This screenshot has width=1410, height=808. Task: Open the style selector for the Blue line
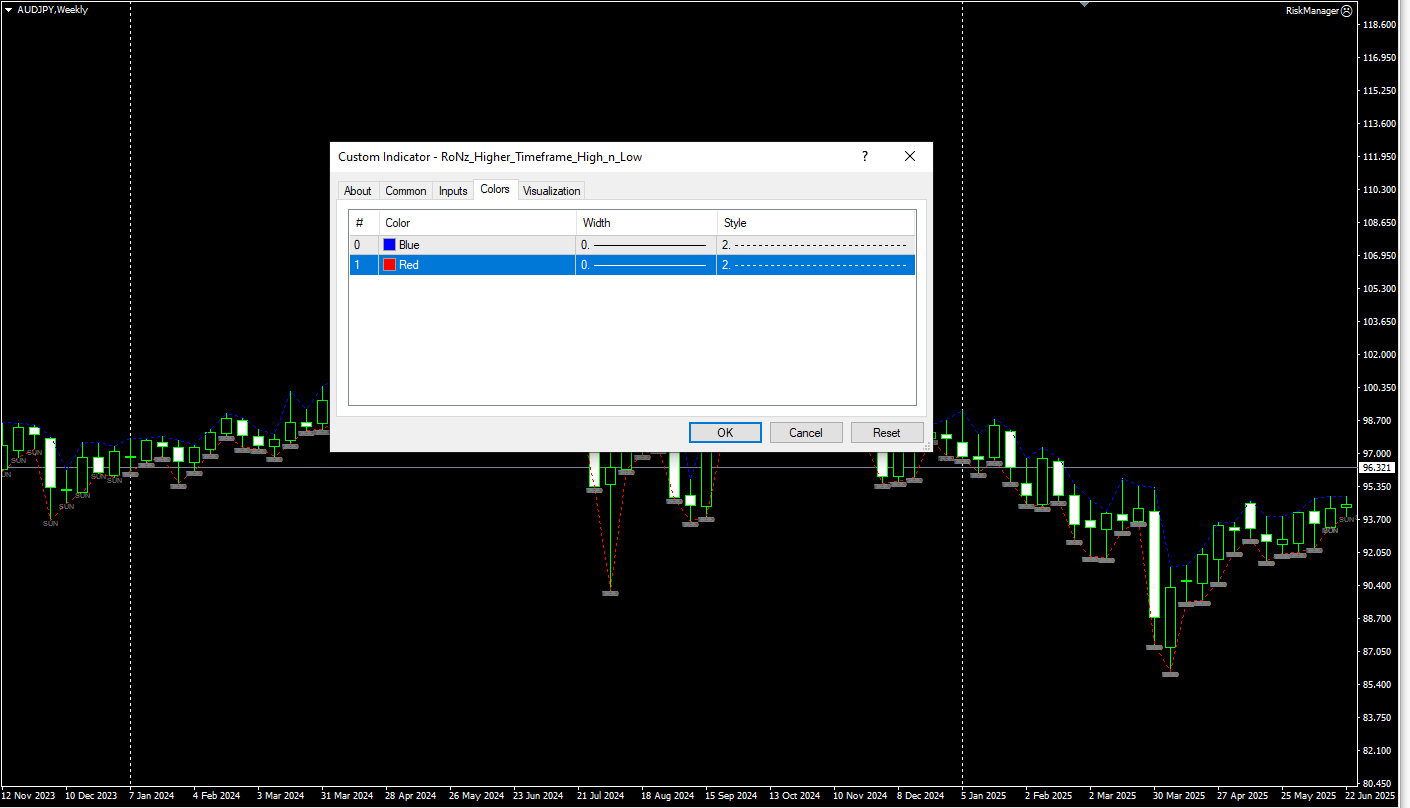(815, 244)
